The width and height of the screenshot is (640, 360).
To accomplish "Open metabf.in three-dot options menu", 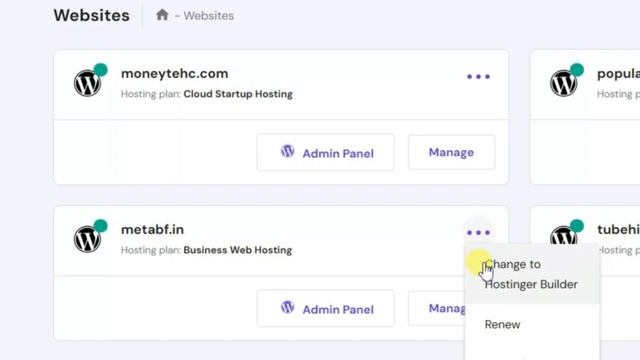I will (x=478, y=233).
